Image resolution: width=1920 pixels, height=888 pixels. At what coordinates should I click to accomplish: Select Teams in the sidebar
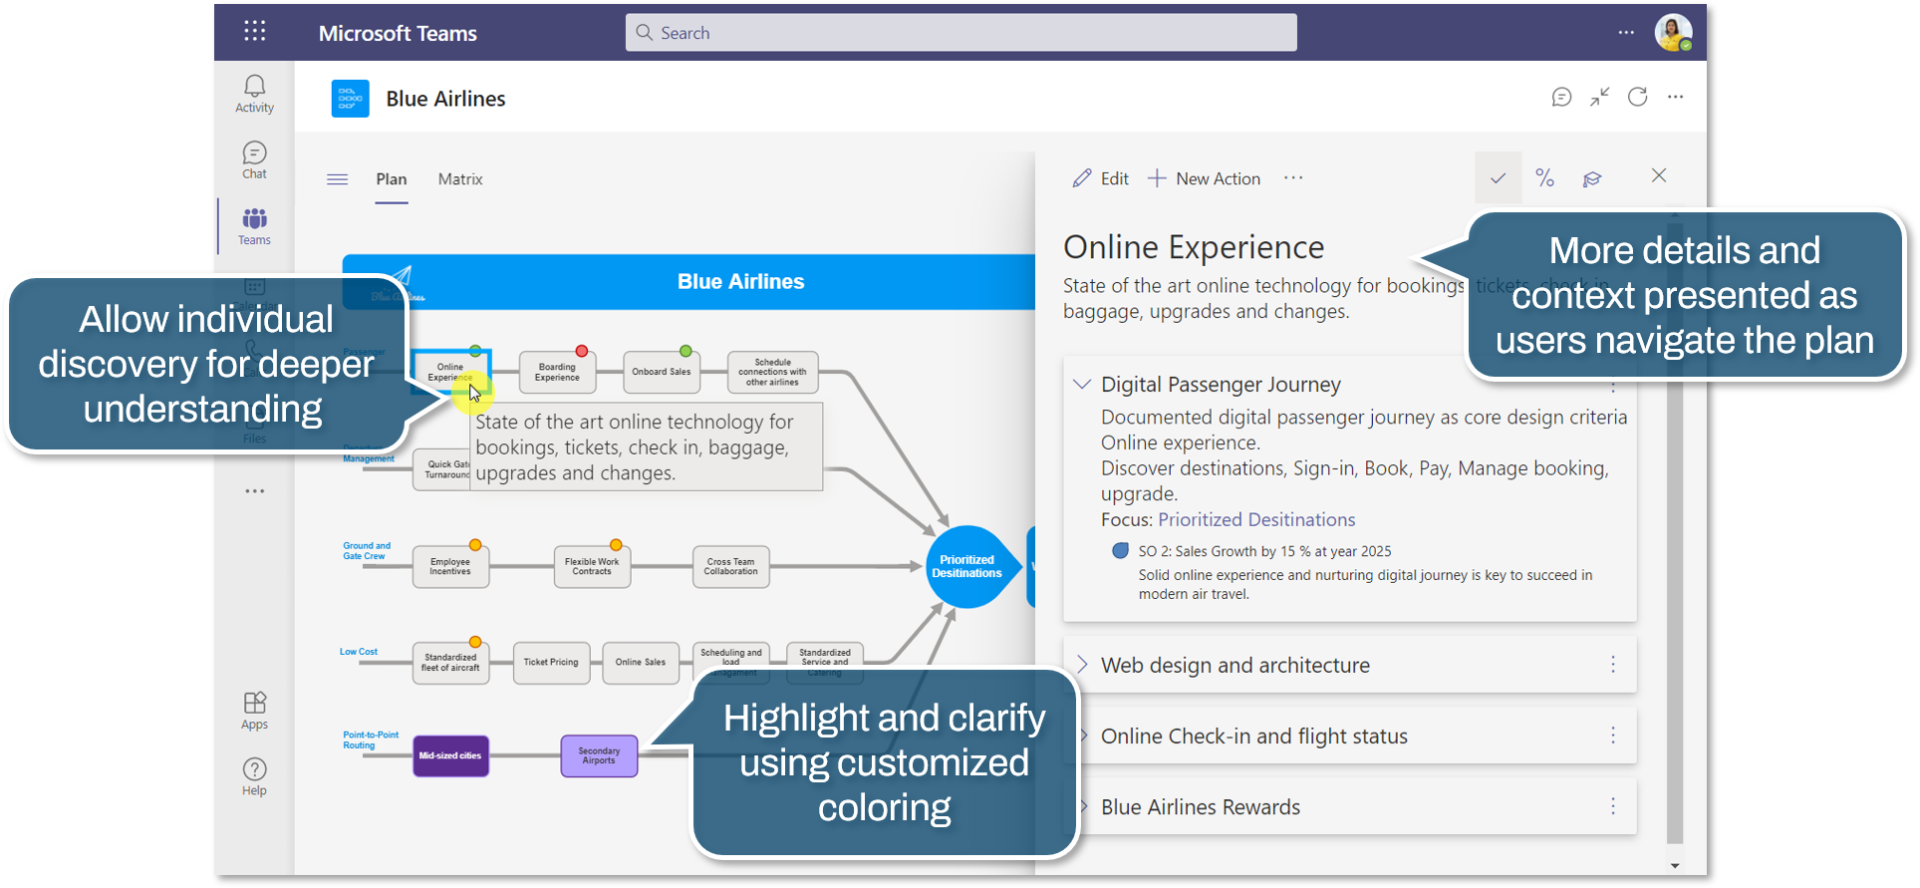254,226
